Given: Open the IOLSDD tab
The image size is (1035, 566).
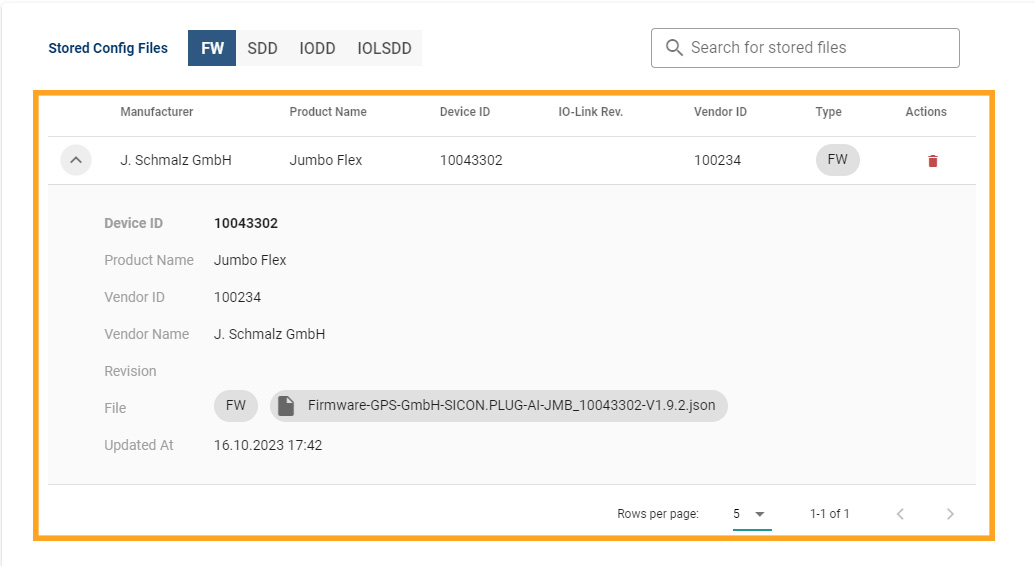Looking at the screenshot, I should tap(384, 48).
